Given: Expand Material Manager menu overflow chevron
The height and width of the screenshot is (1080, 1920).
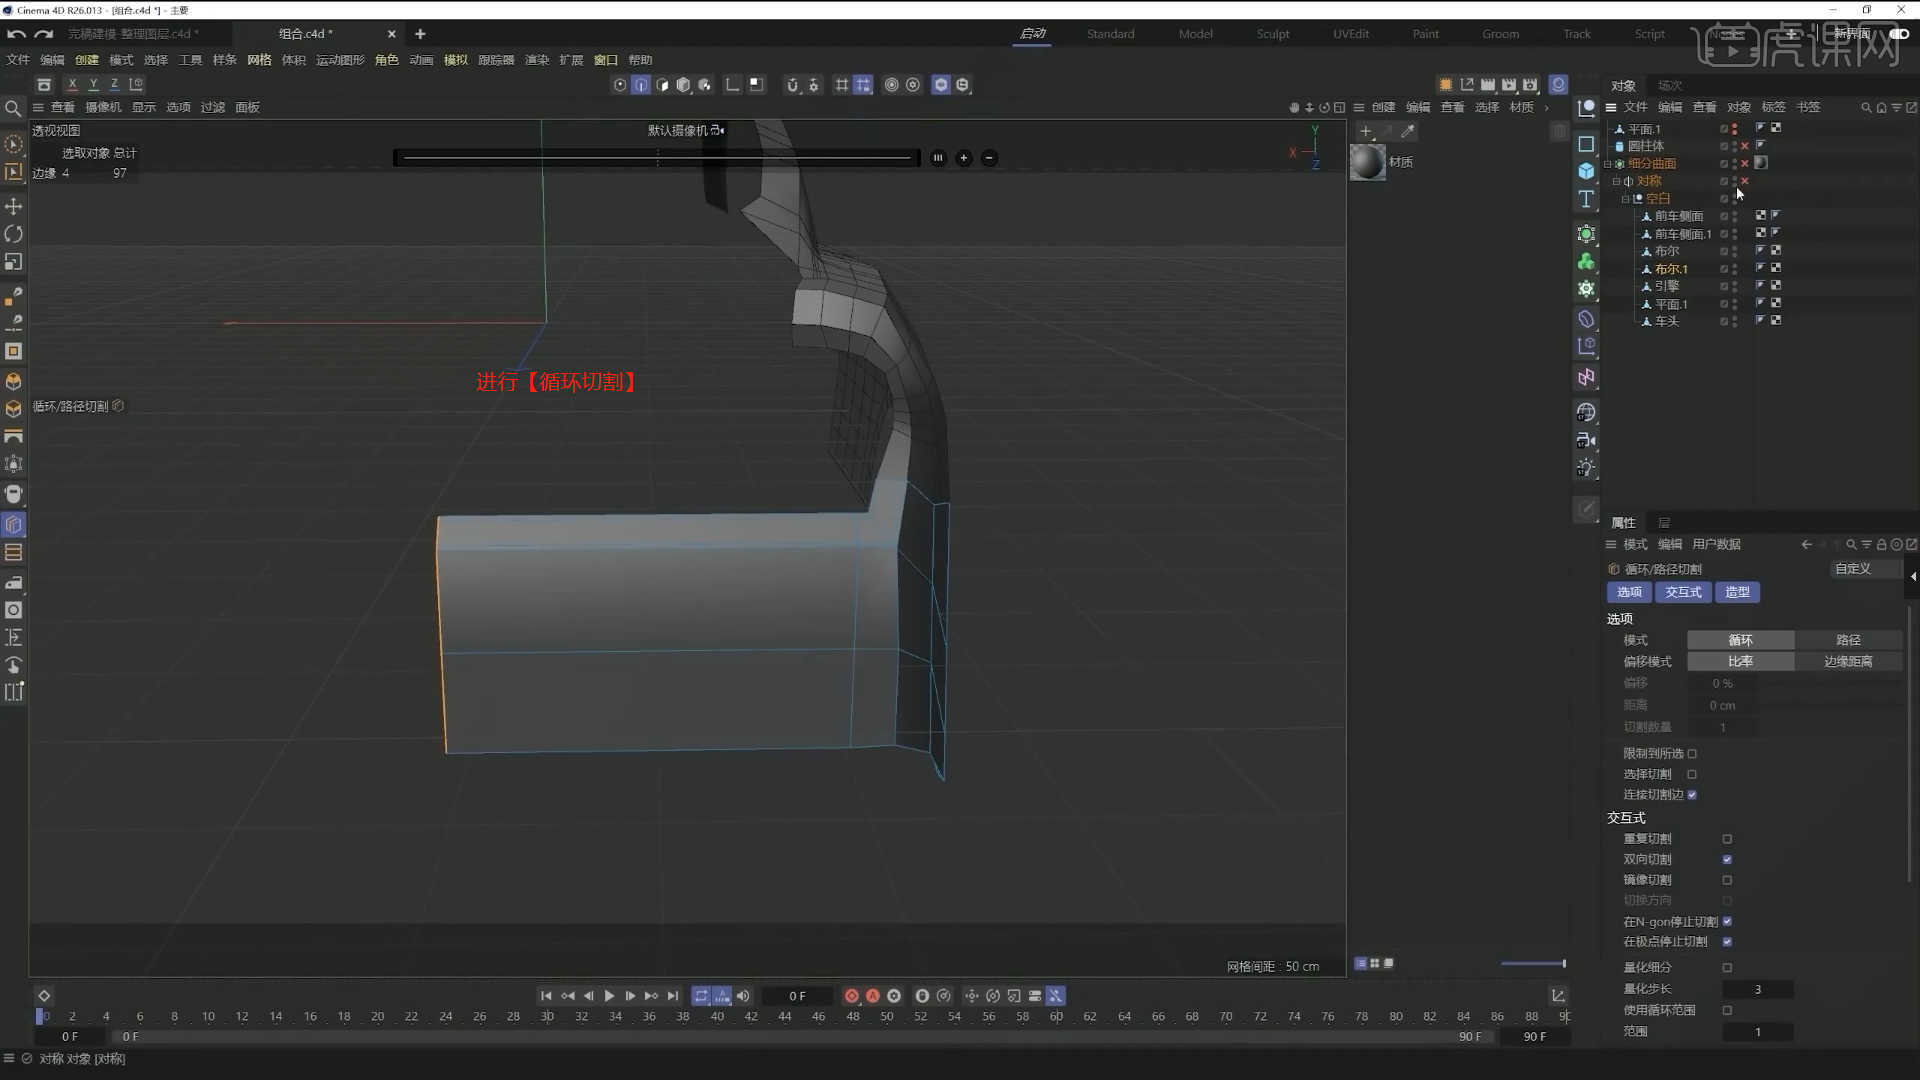Looking at the screenshot, I should tap(1547, 107).
